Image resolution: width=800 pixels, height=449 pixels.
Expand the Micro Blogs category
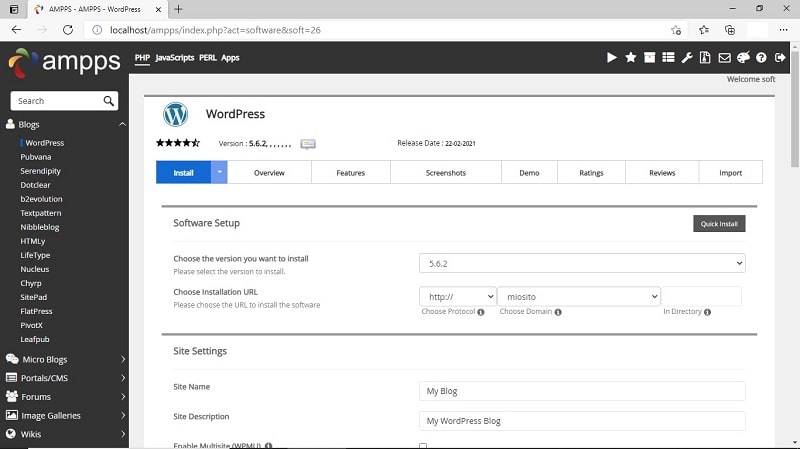(123, 360)
